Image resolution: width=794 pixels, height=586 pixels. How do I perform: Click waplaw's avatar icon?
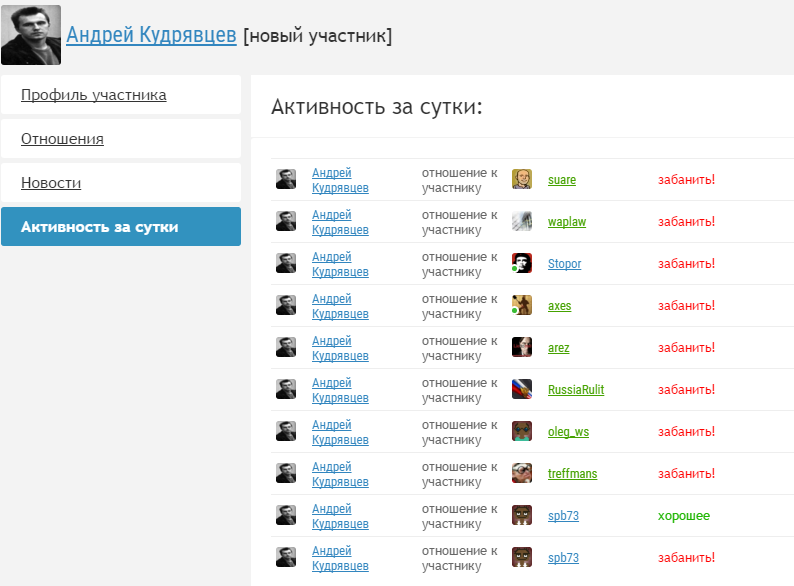point(521,222)
